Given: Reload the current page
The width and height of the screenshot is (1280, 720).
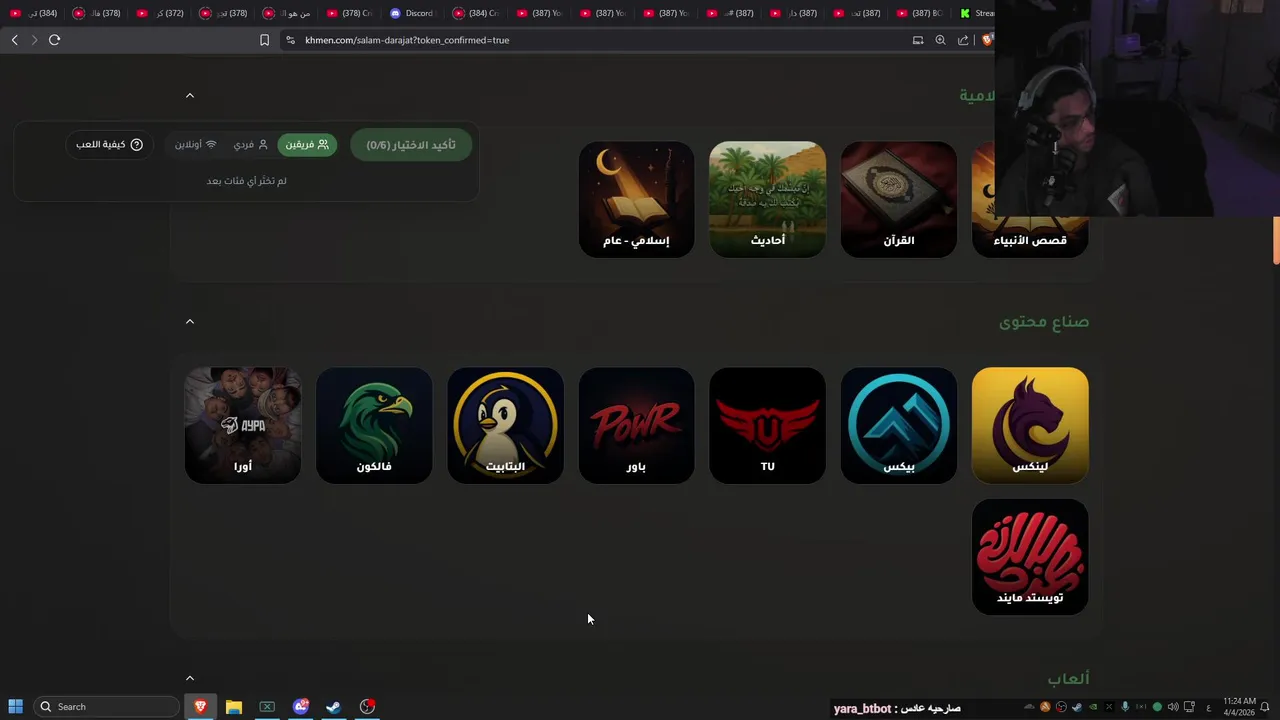Looking at the screenshot, I should click(x=54, y=40).
